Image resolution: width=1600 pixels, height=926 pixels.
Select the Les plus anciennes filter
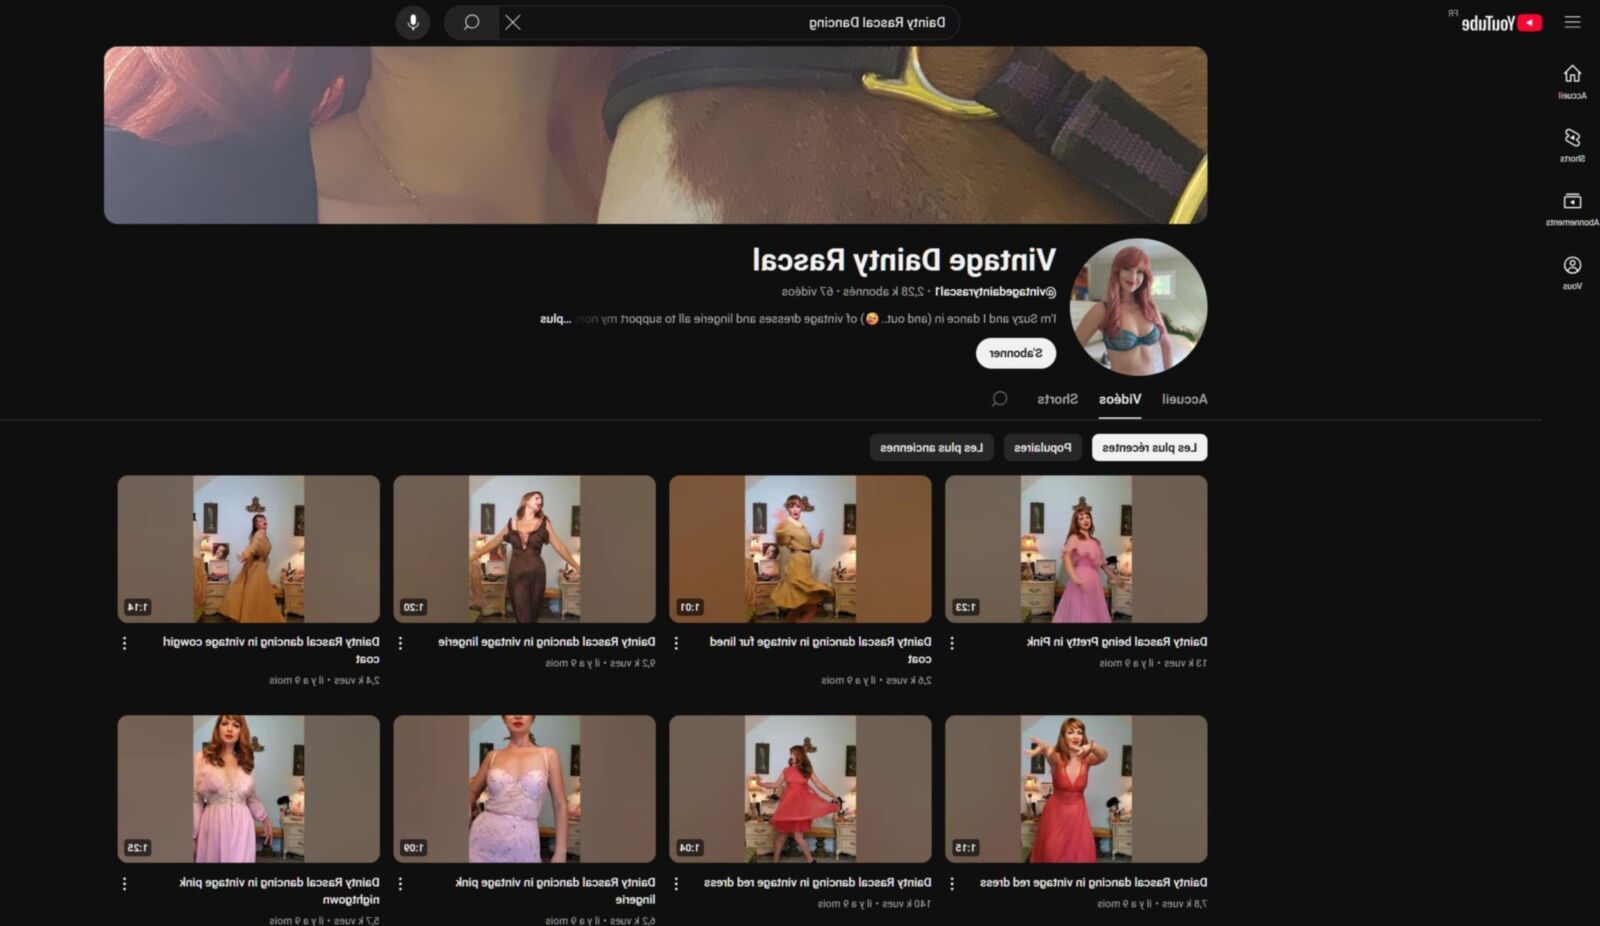point(931,447)
